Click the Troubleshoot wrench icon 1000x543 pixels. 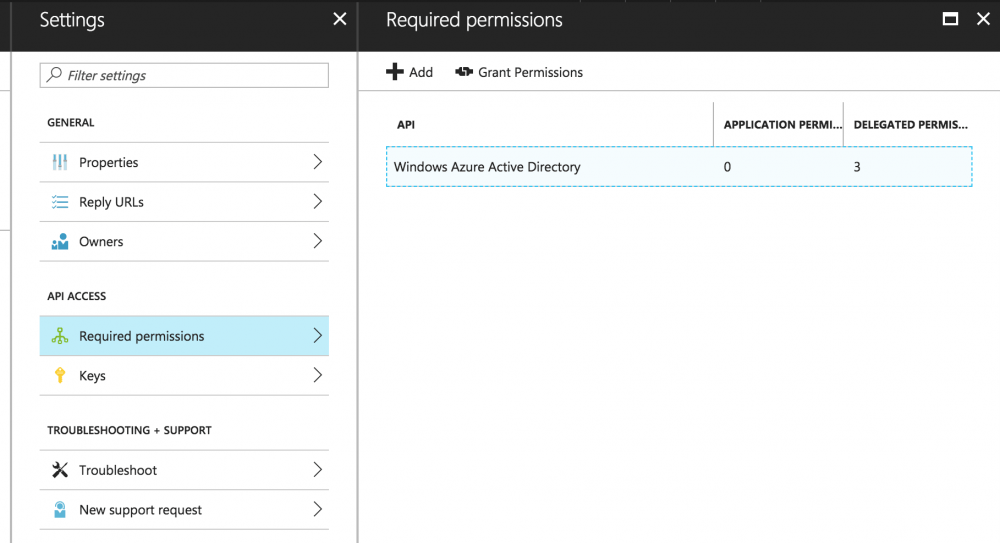[60, 470]
